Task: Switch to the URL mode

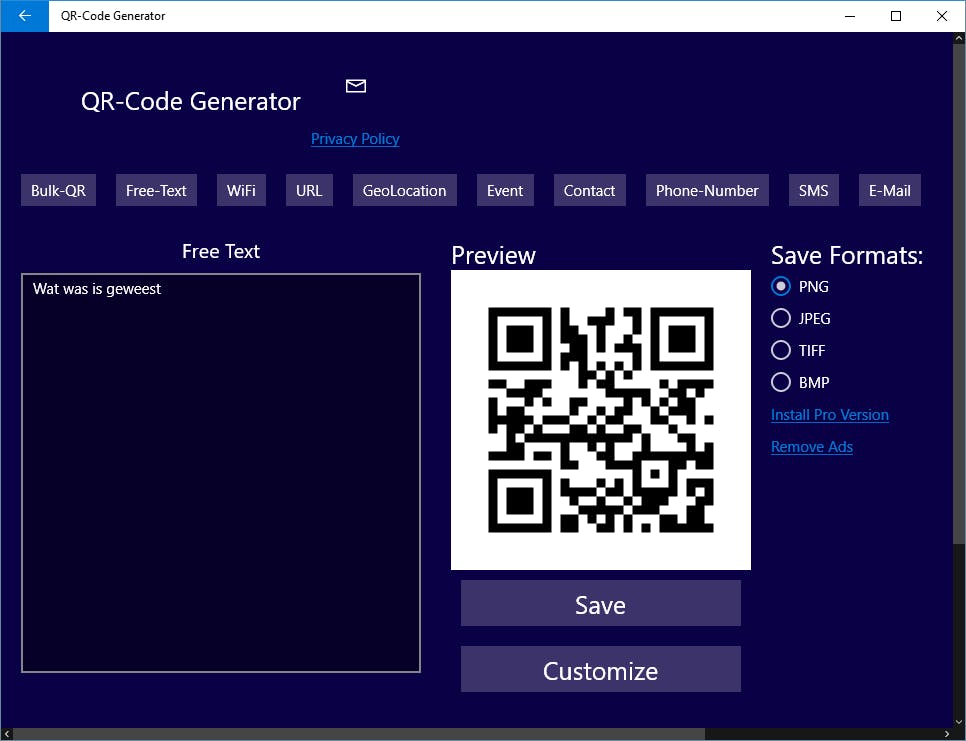Action: (x=309, y=190)
